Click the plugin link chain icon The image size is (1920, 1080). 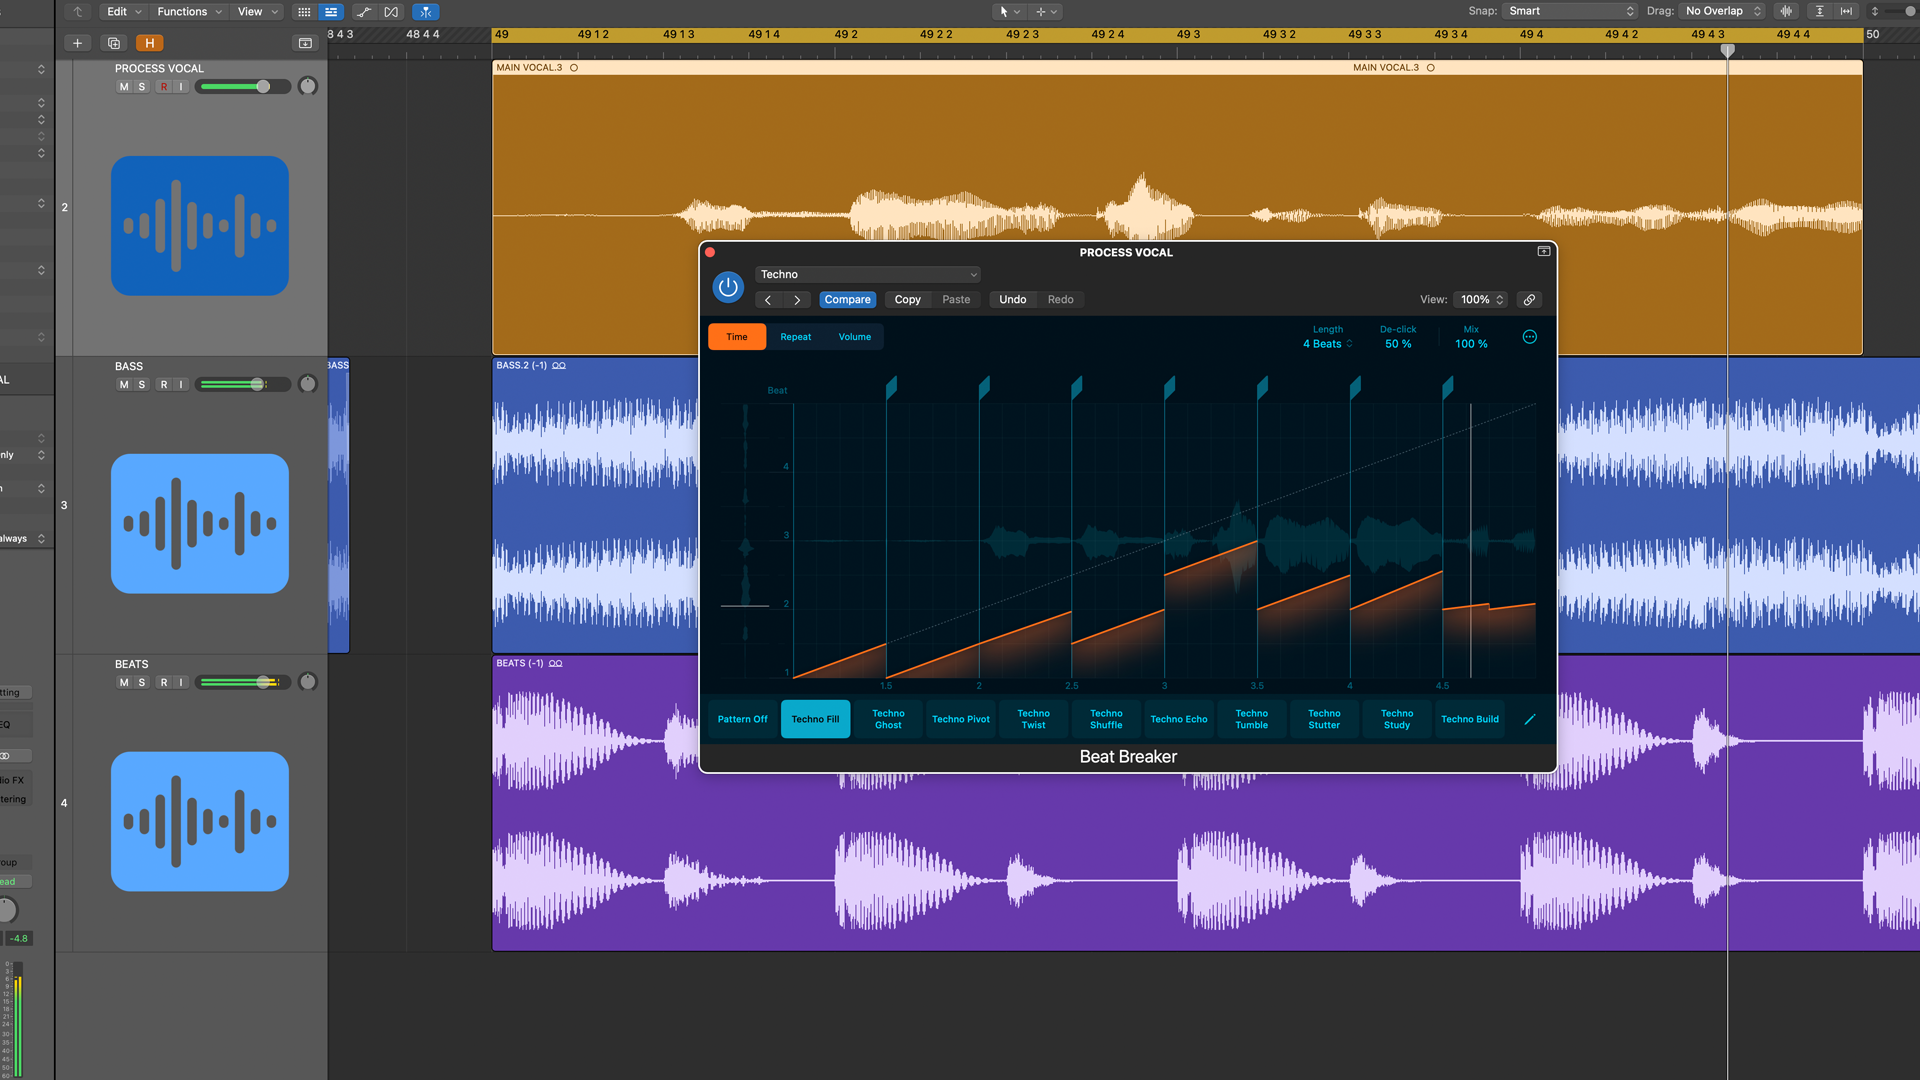(1529, 300)
